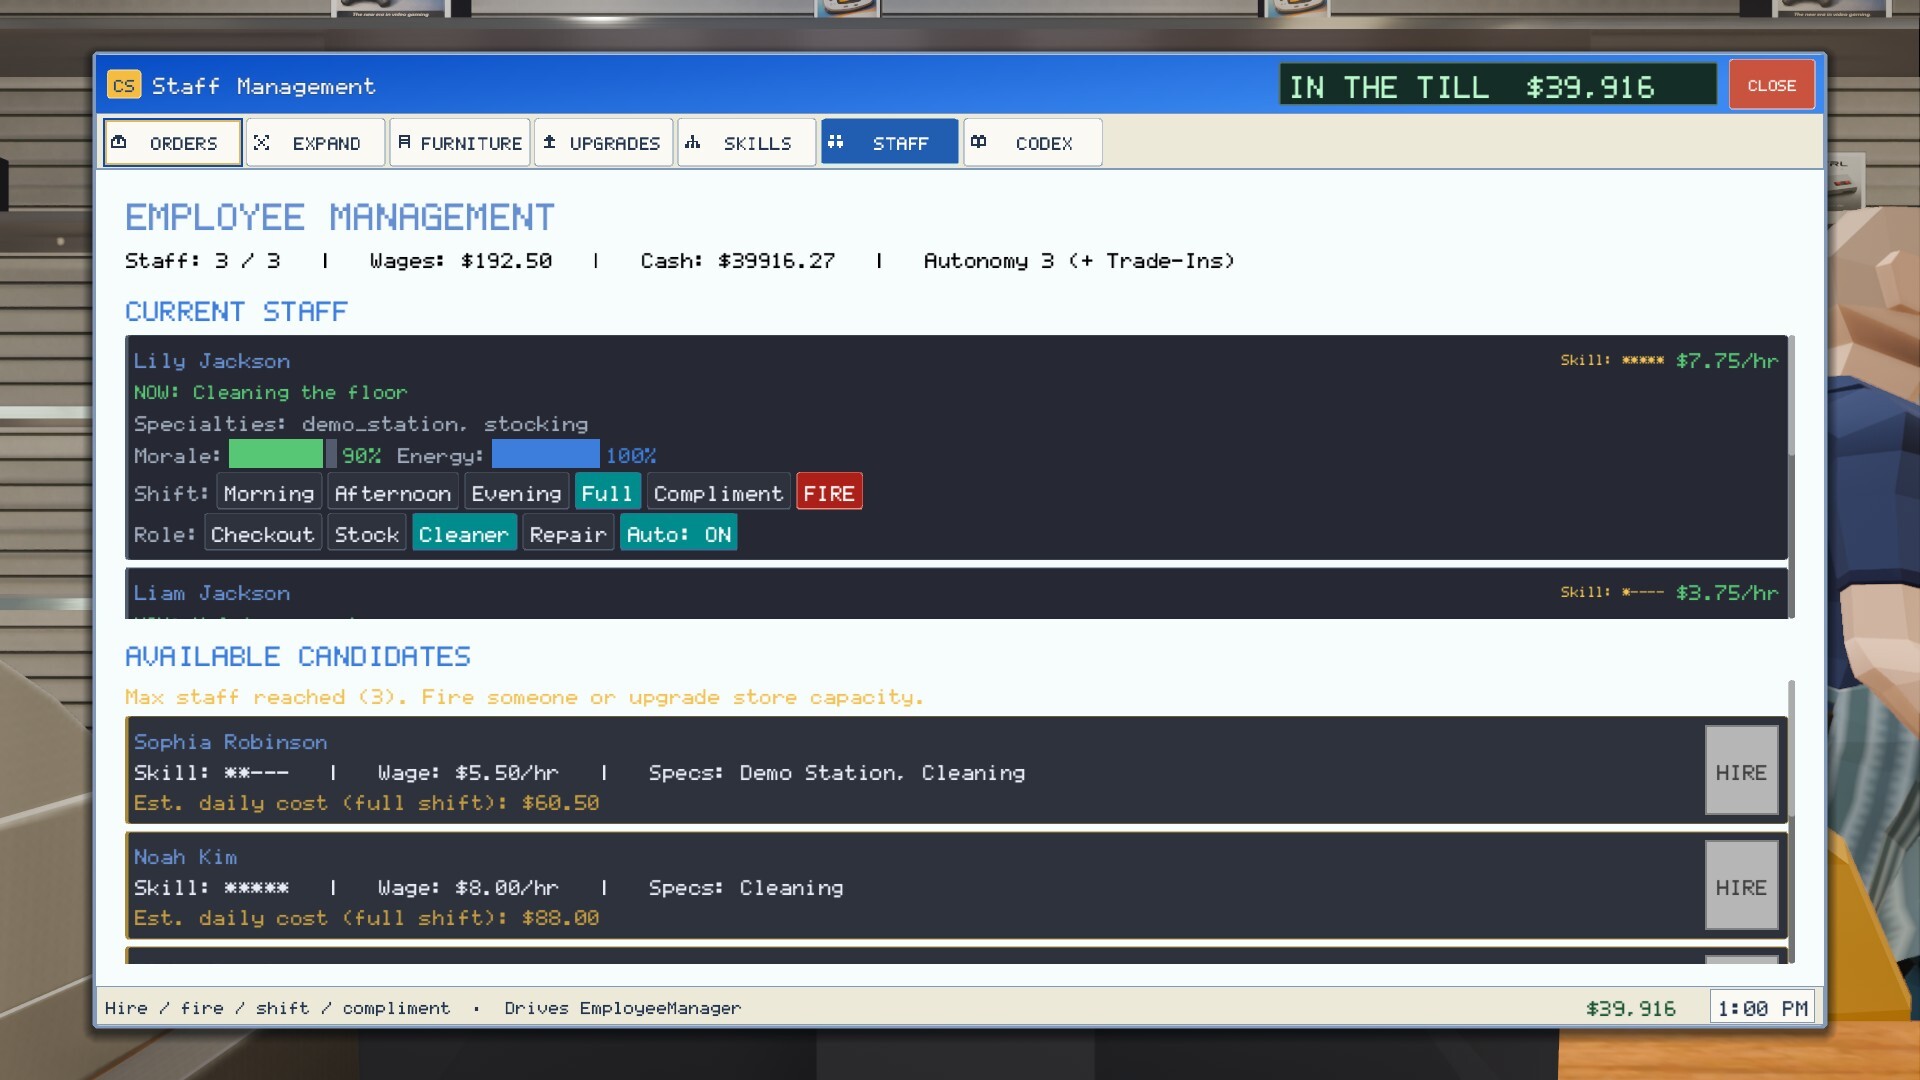Click the Skills tab tree icon
The image size is (1920, 1080).
pyautogui.click(x=692, y=142)
